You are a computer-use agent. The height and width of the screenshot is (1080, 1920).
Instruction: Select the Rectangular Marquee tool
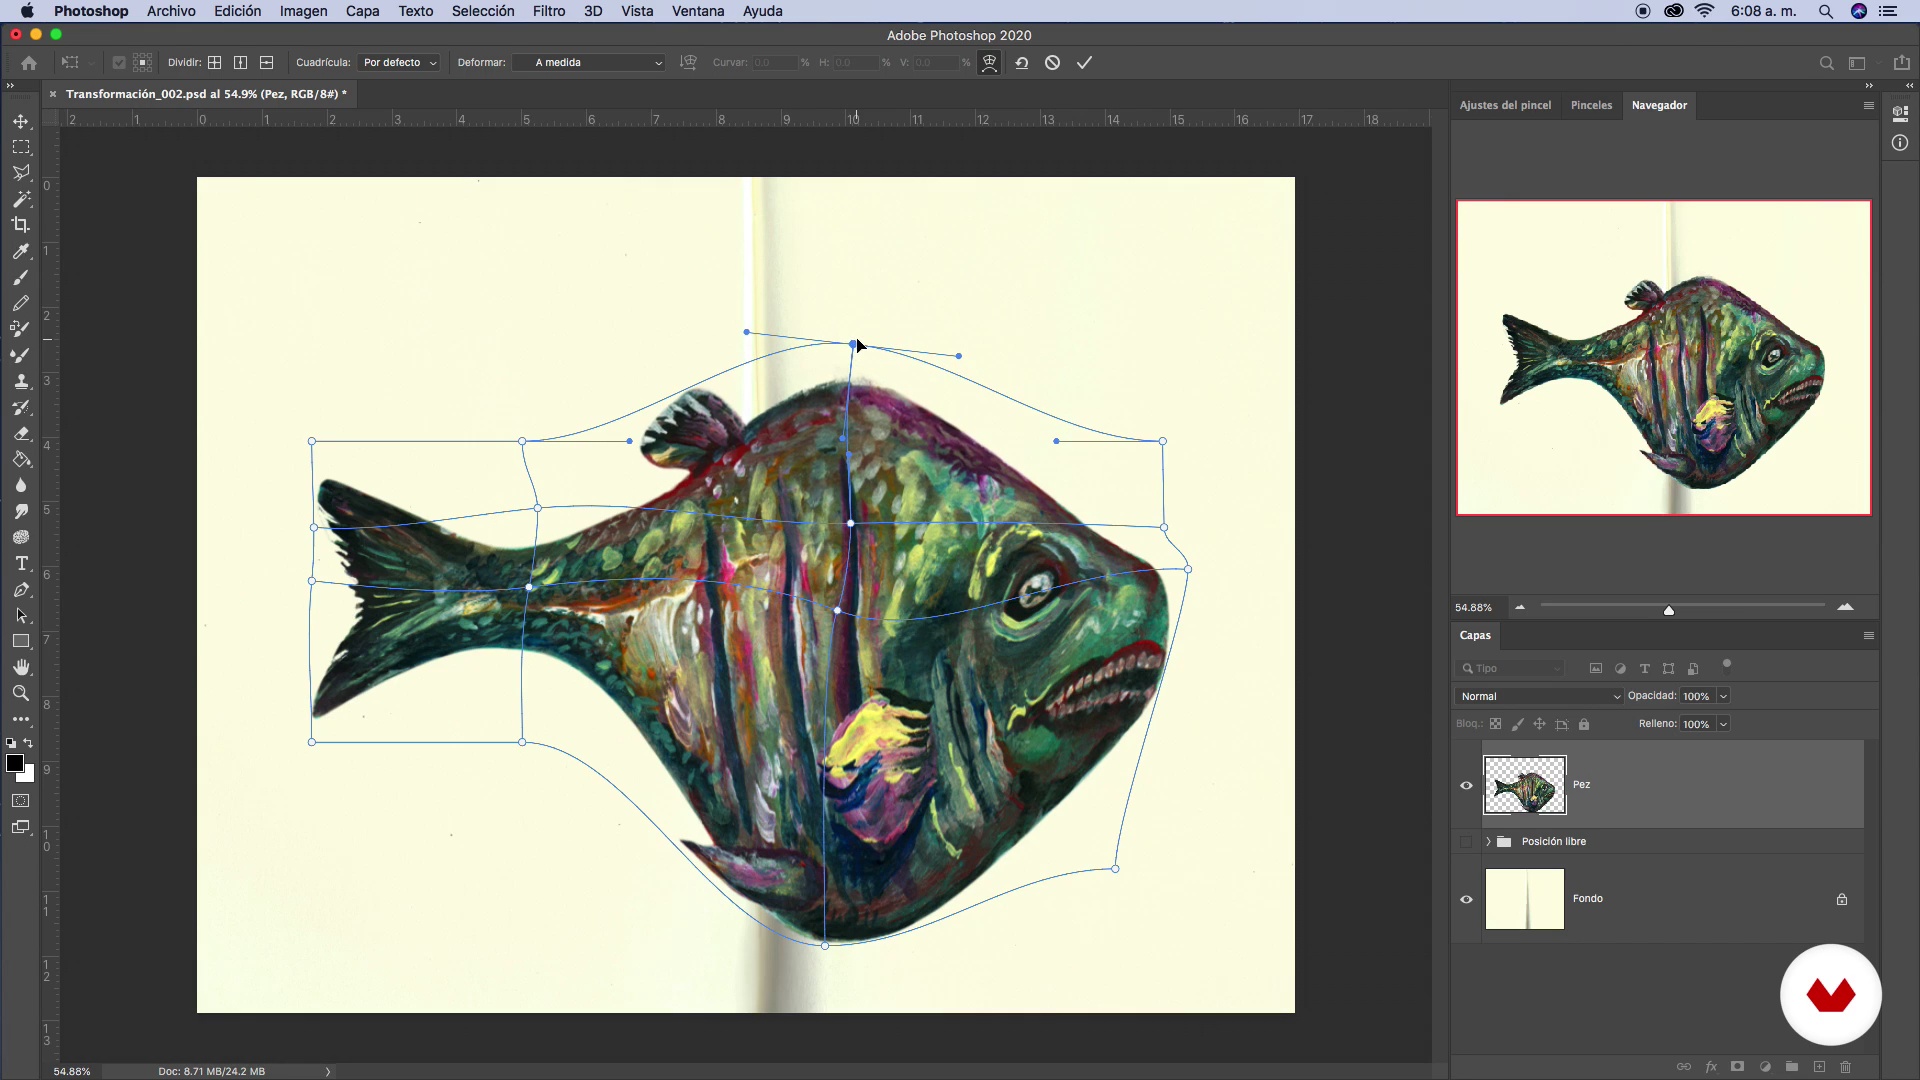[21, 147]
